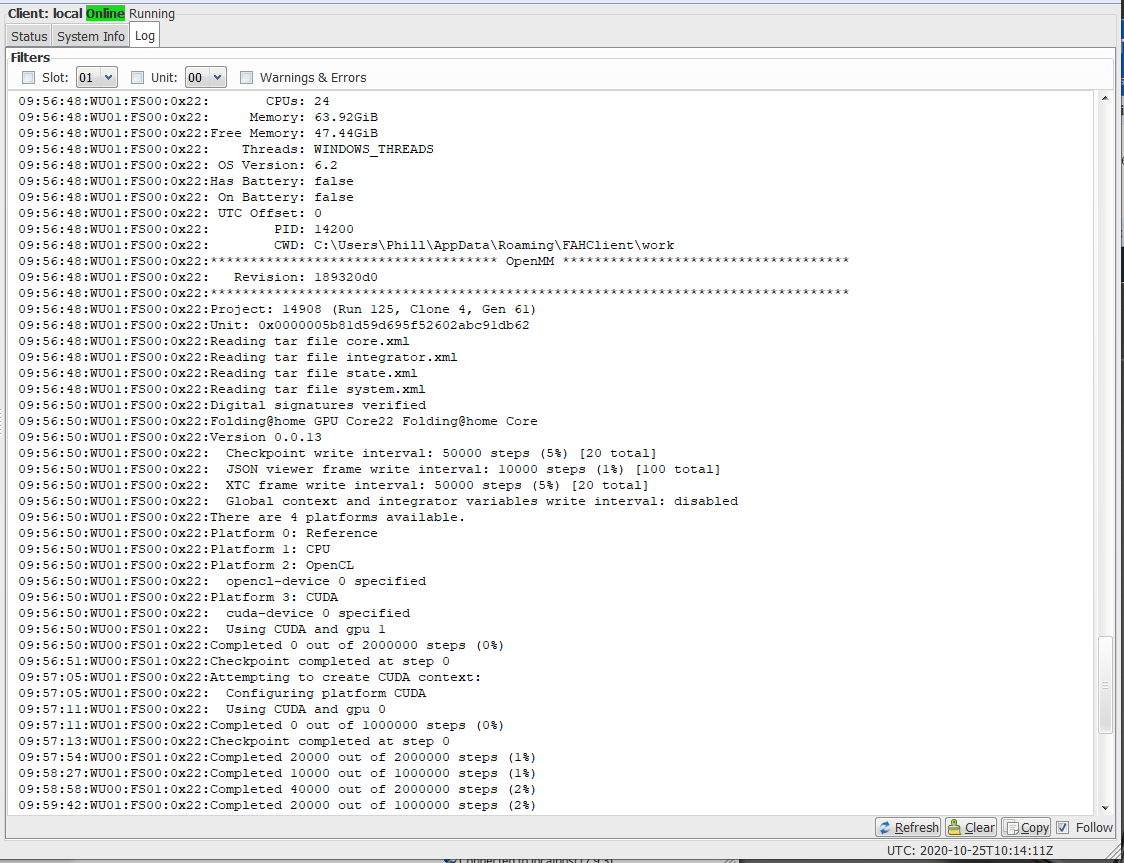
Task: Copy the log with Copy button
Action: (x=1026, y=827)
